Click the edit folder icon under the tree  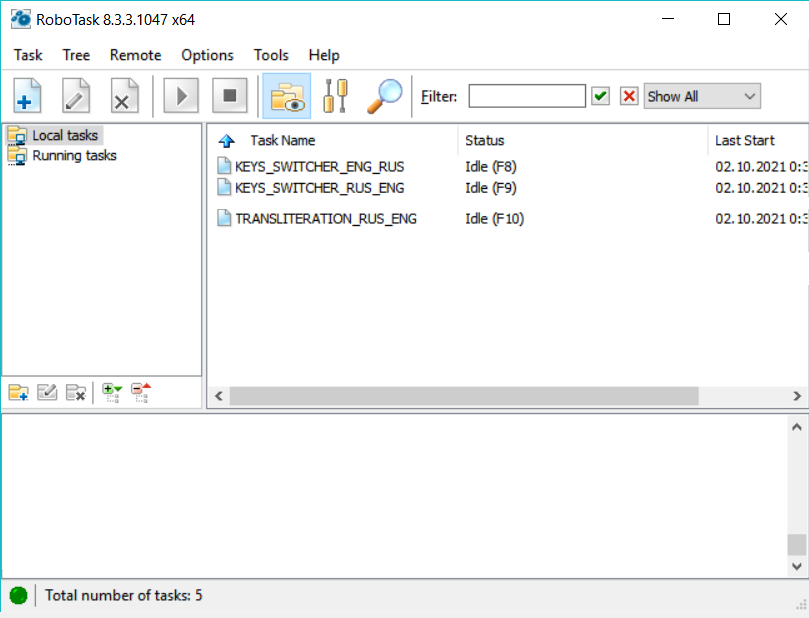[x=47, y=393]
